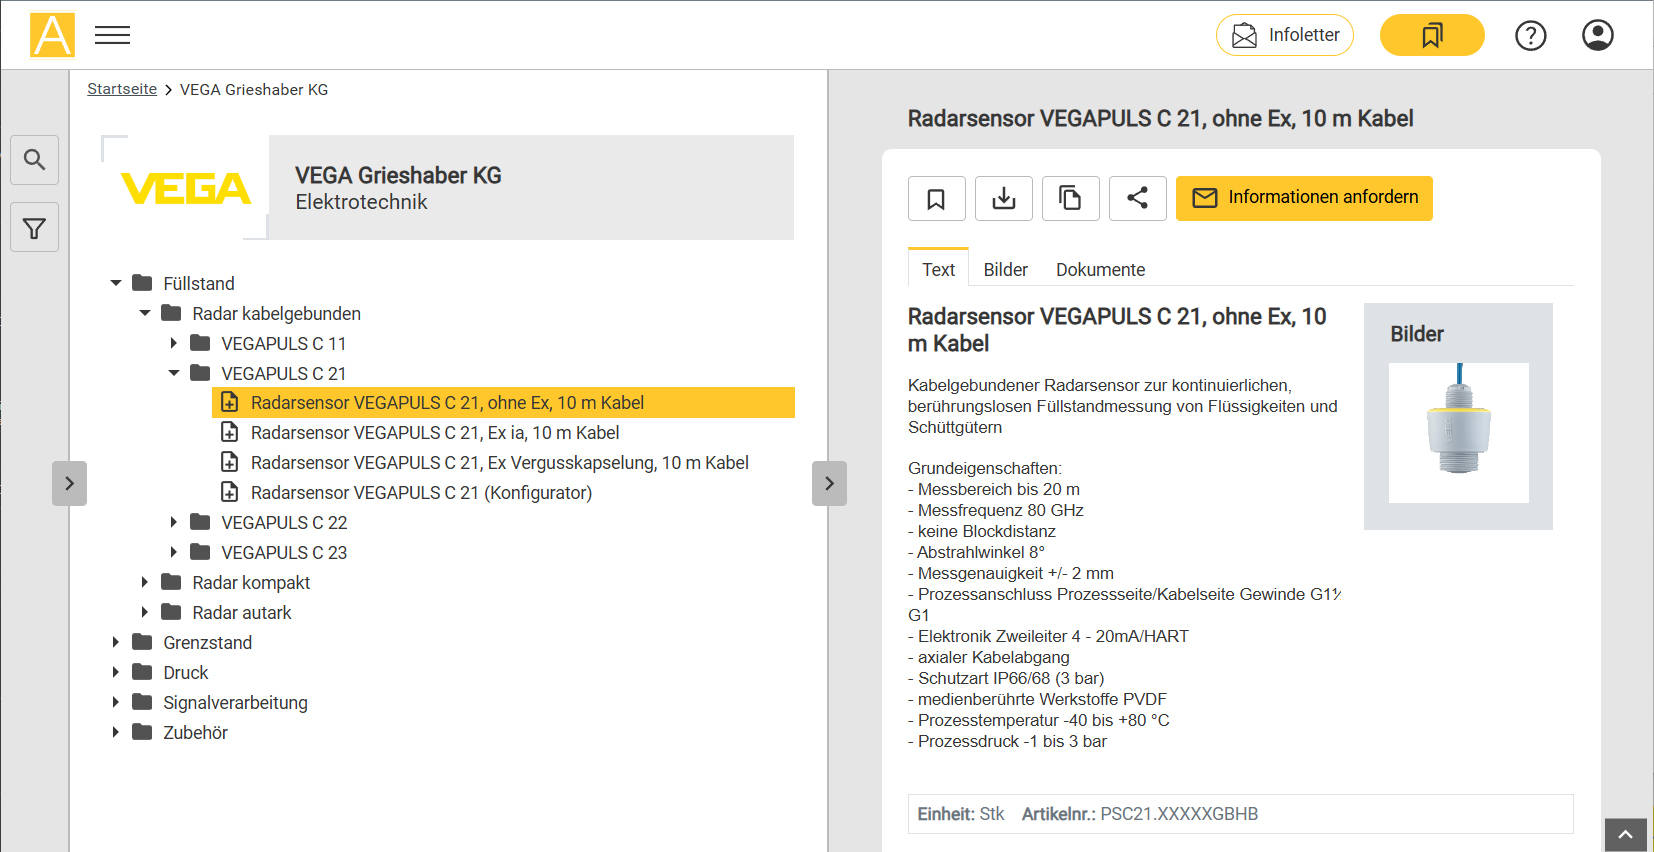Open the hamburger navigation menu
Viewport: 1654px width, 852px height.
(112, 36)
